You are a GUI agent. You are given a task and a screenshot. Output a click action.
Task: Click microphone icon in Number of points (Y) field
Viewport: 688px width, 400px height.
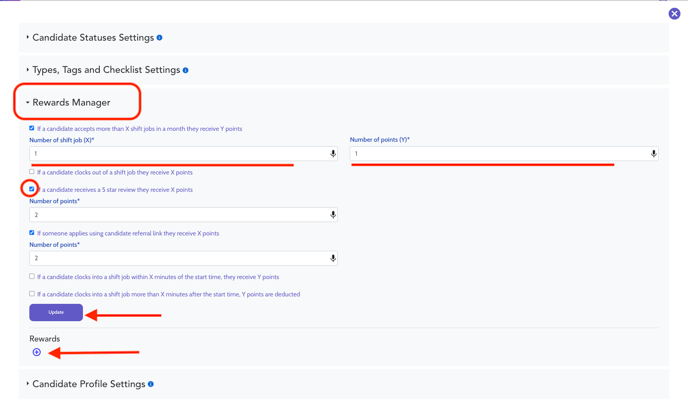[654, 154]
